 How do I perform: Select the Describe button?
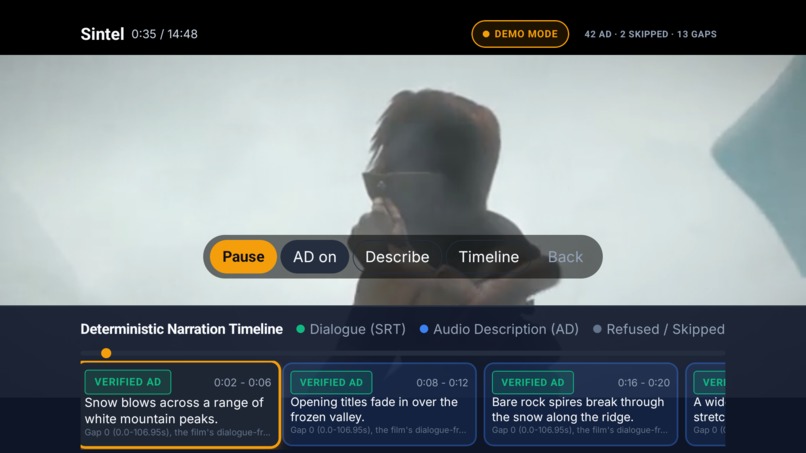pyautogui.click(x=397, y=257)
